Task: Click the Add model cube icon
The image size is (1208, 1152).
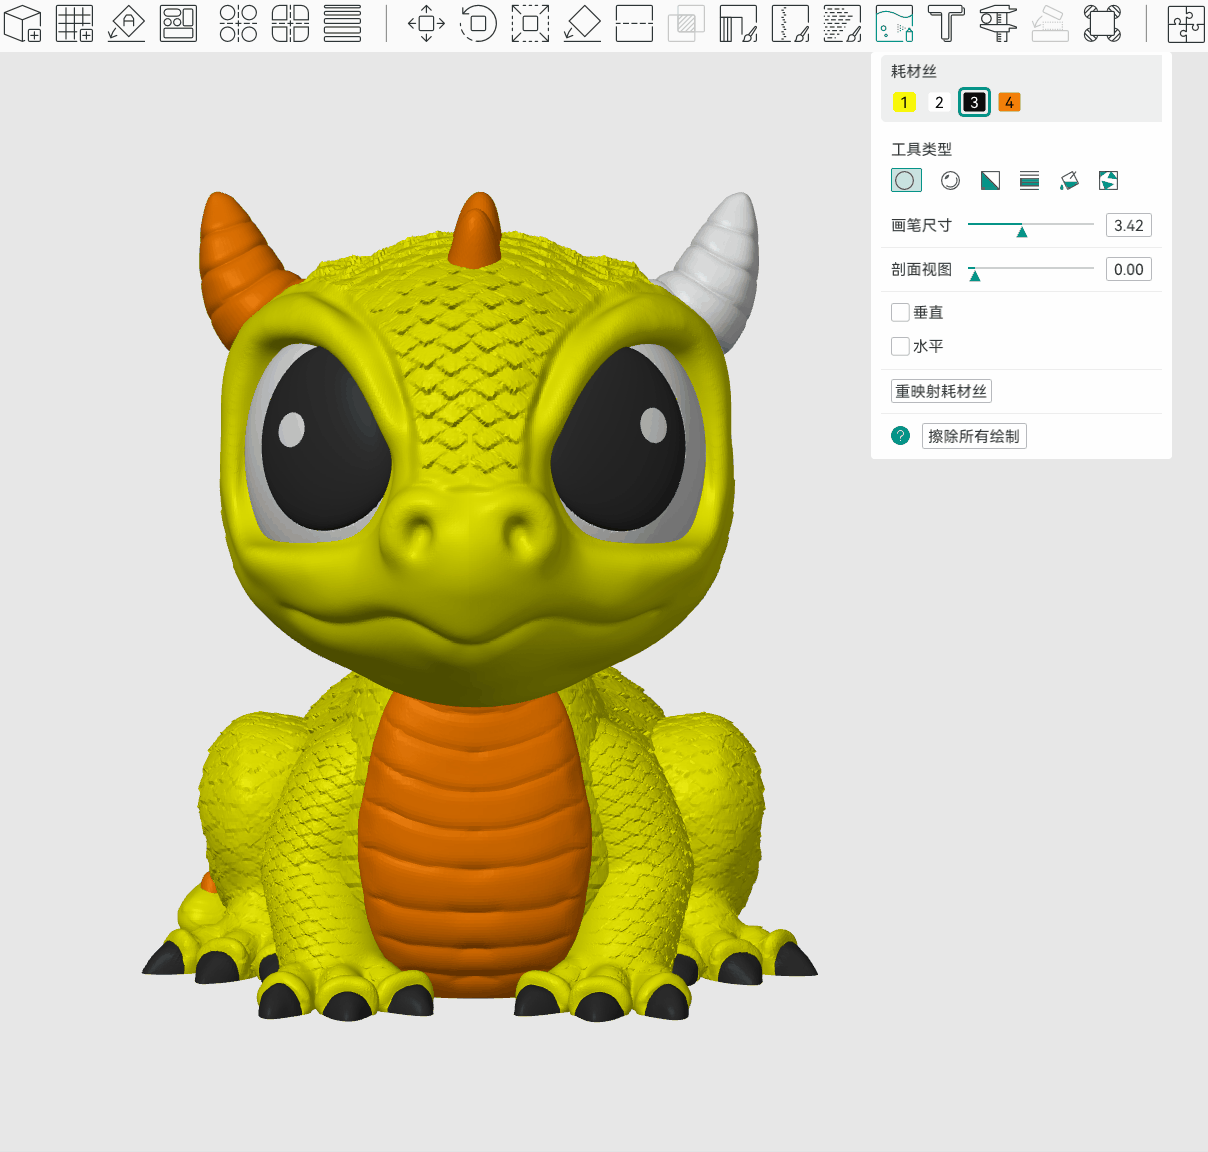Action: (x=23, y=23)
